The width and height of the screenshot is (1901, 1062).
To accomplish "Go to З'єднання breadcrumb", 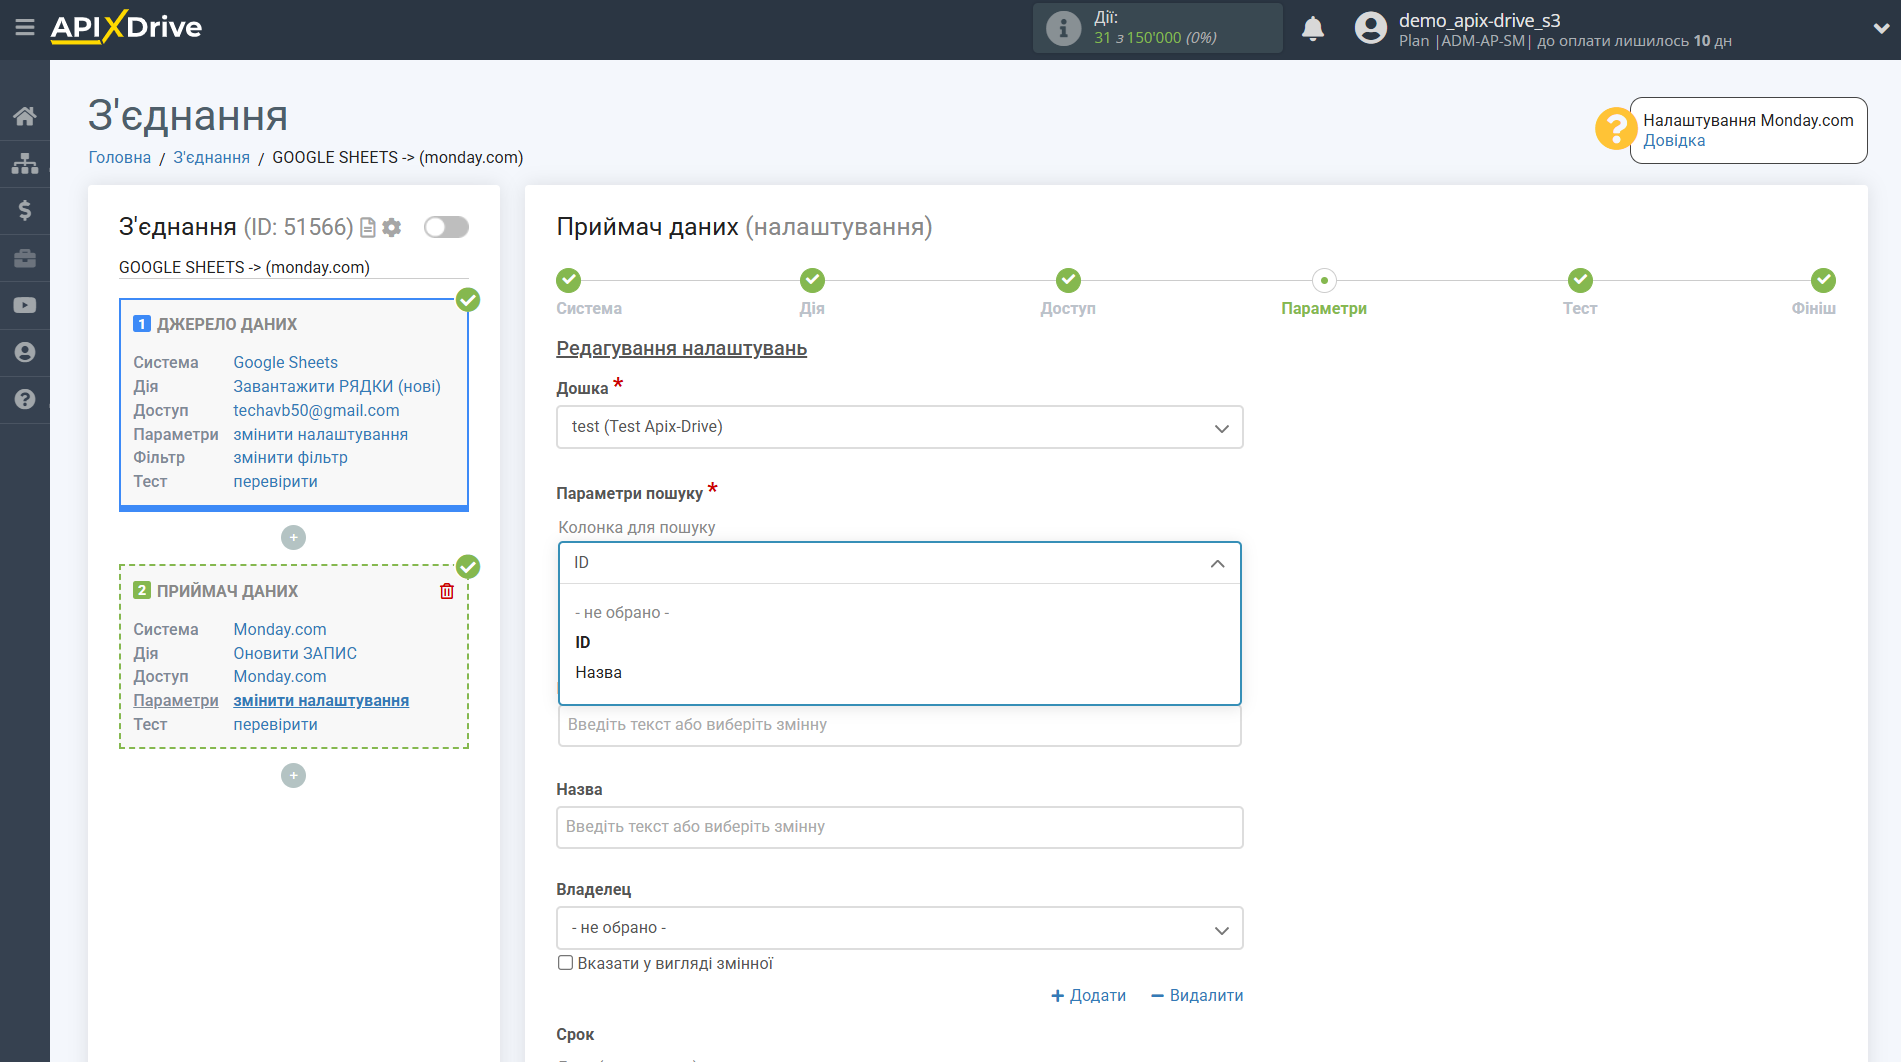I will [x=212, y=157].
